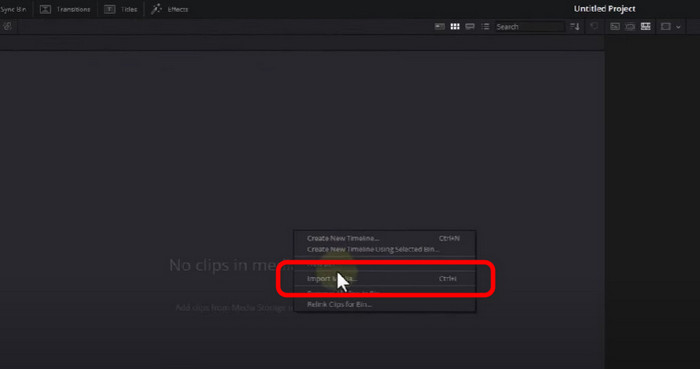Click the link icon below Sync Bin
Screen dimensions: 700x369
[x=7, y=27]
